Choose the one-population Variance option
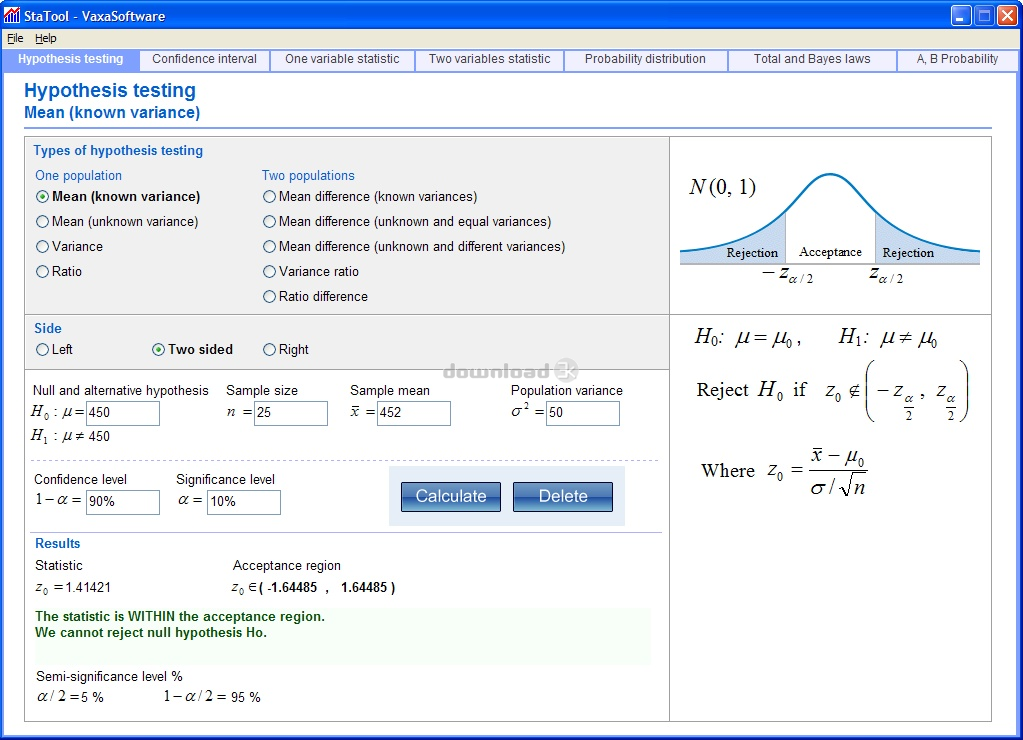 43,247
